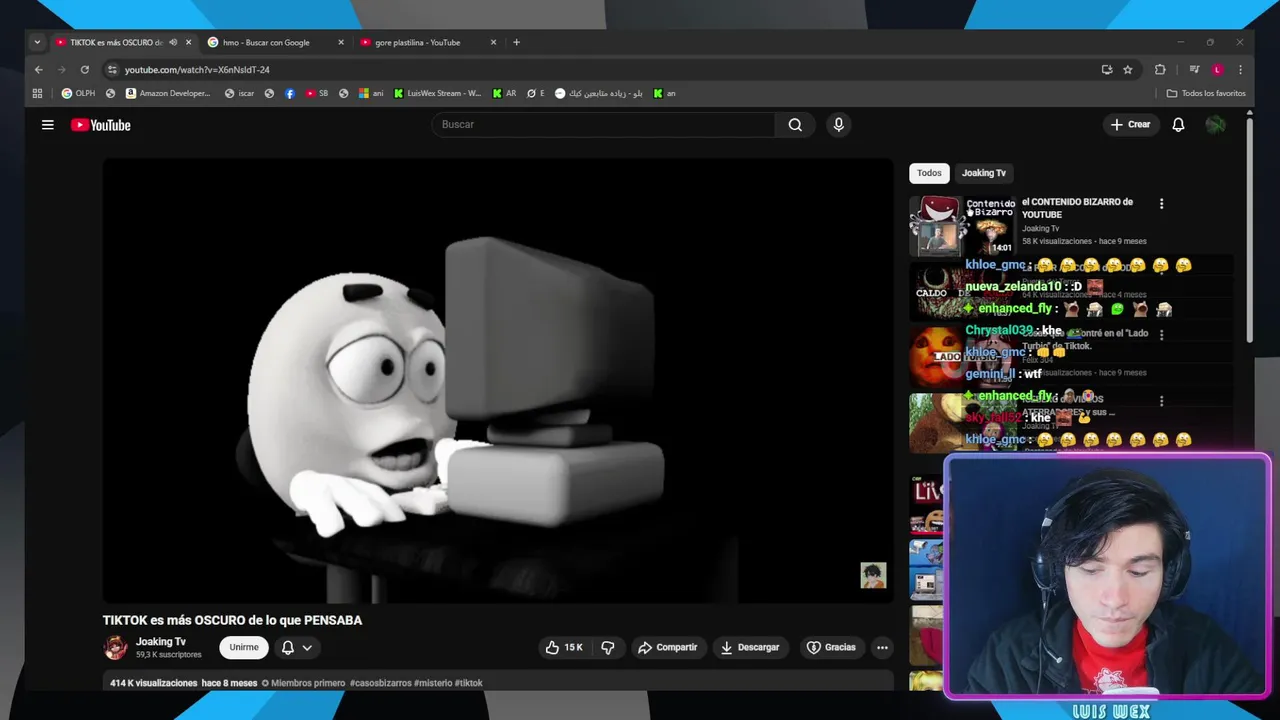Screen dimensions: 1280x720
Task: Click the Crear create button
Action: [1131, 125]
